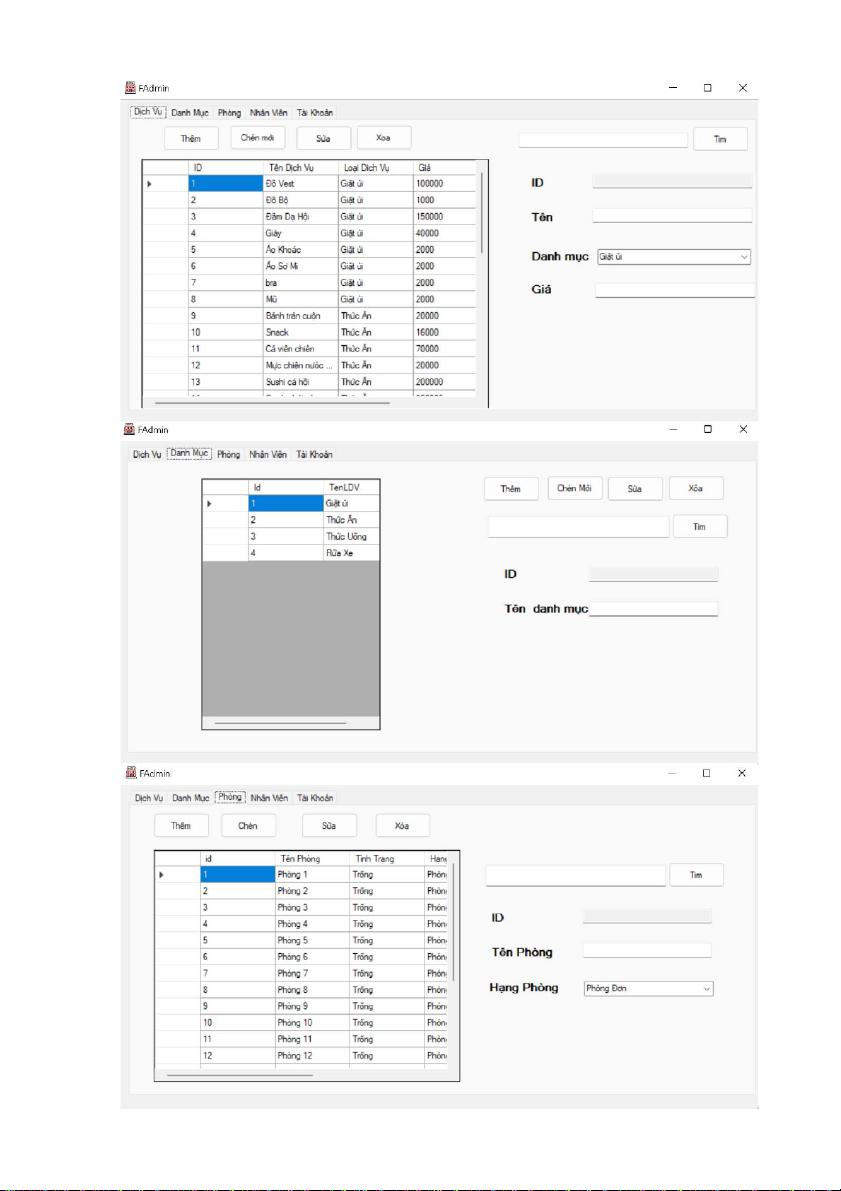841x1191 pixels.
Task: Select the Cá viên chiên service cell
Action: point(301,349)
